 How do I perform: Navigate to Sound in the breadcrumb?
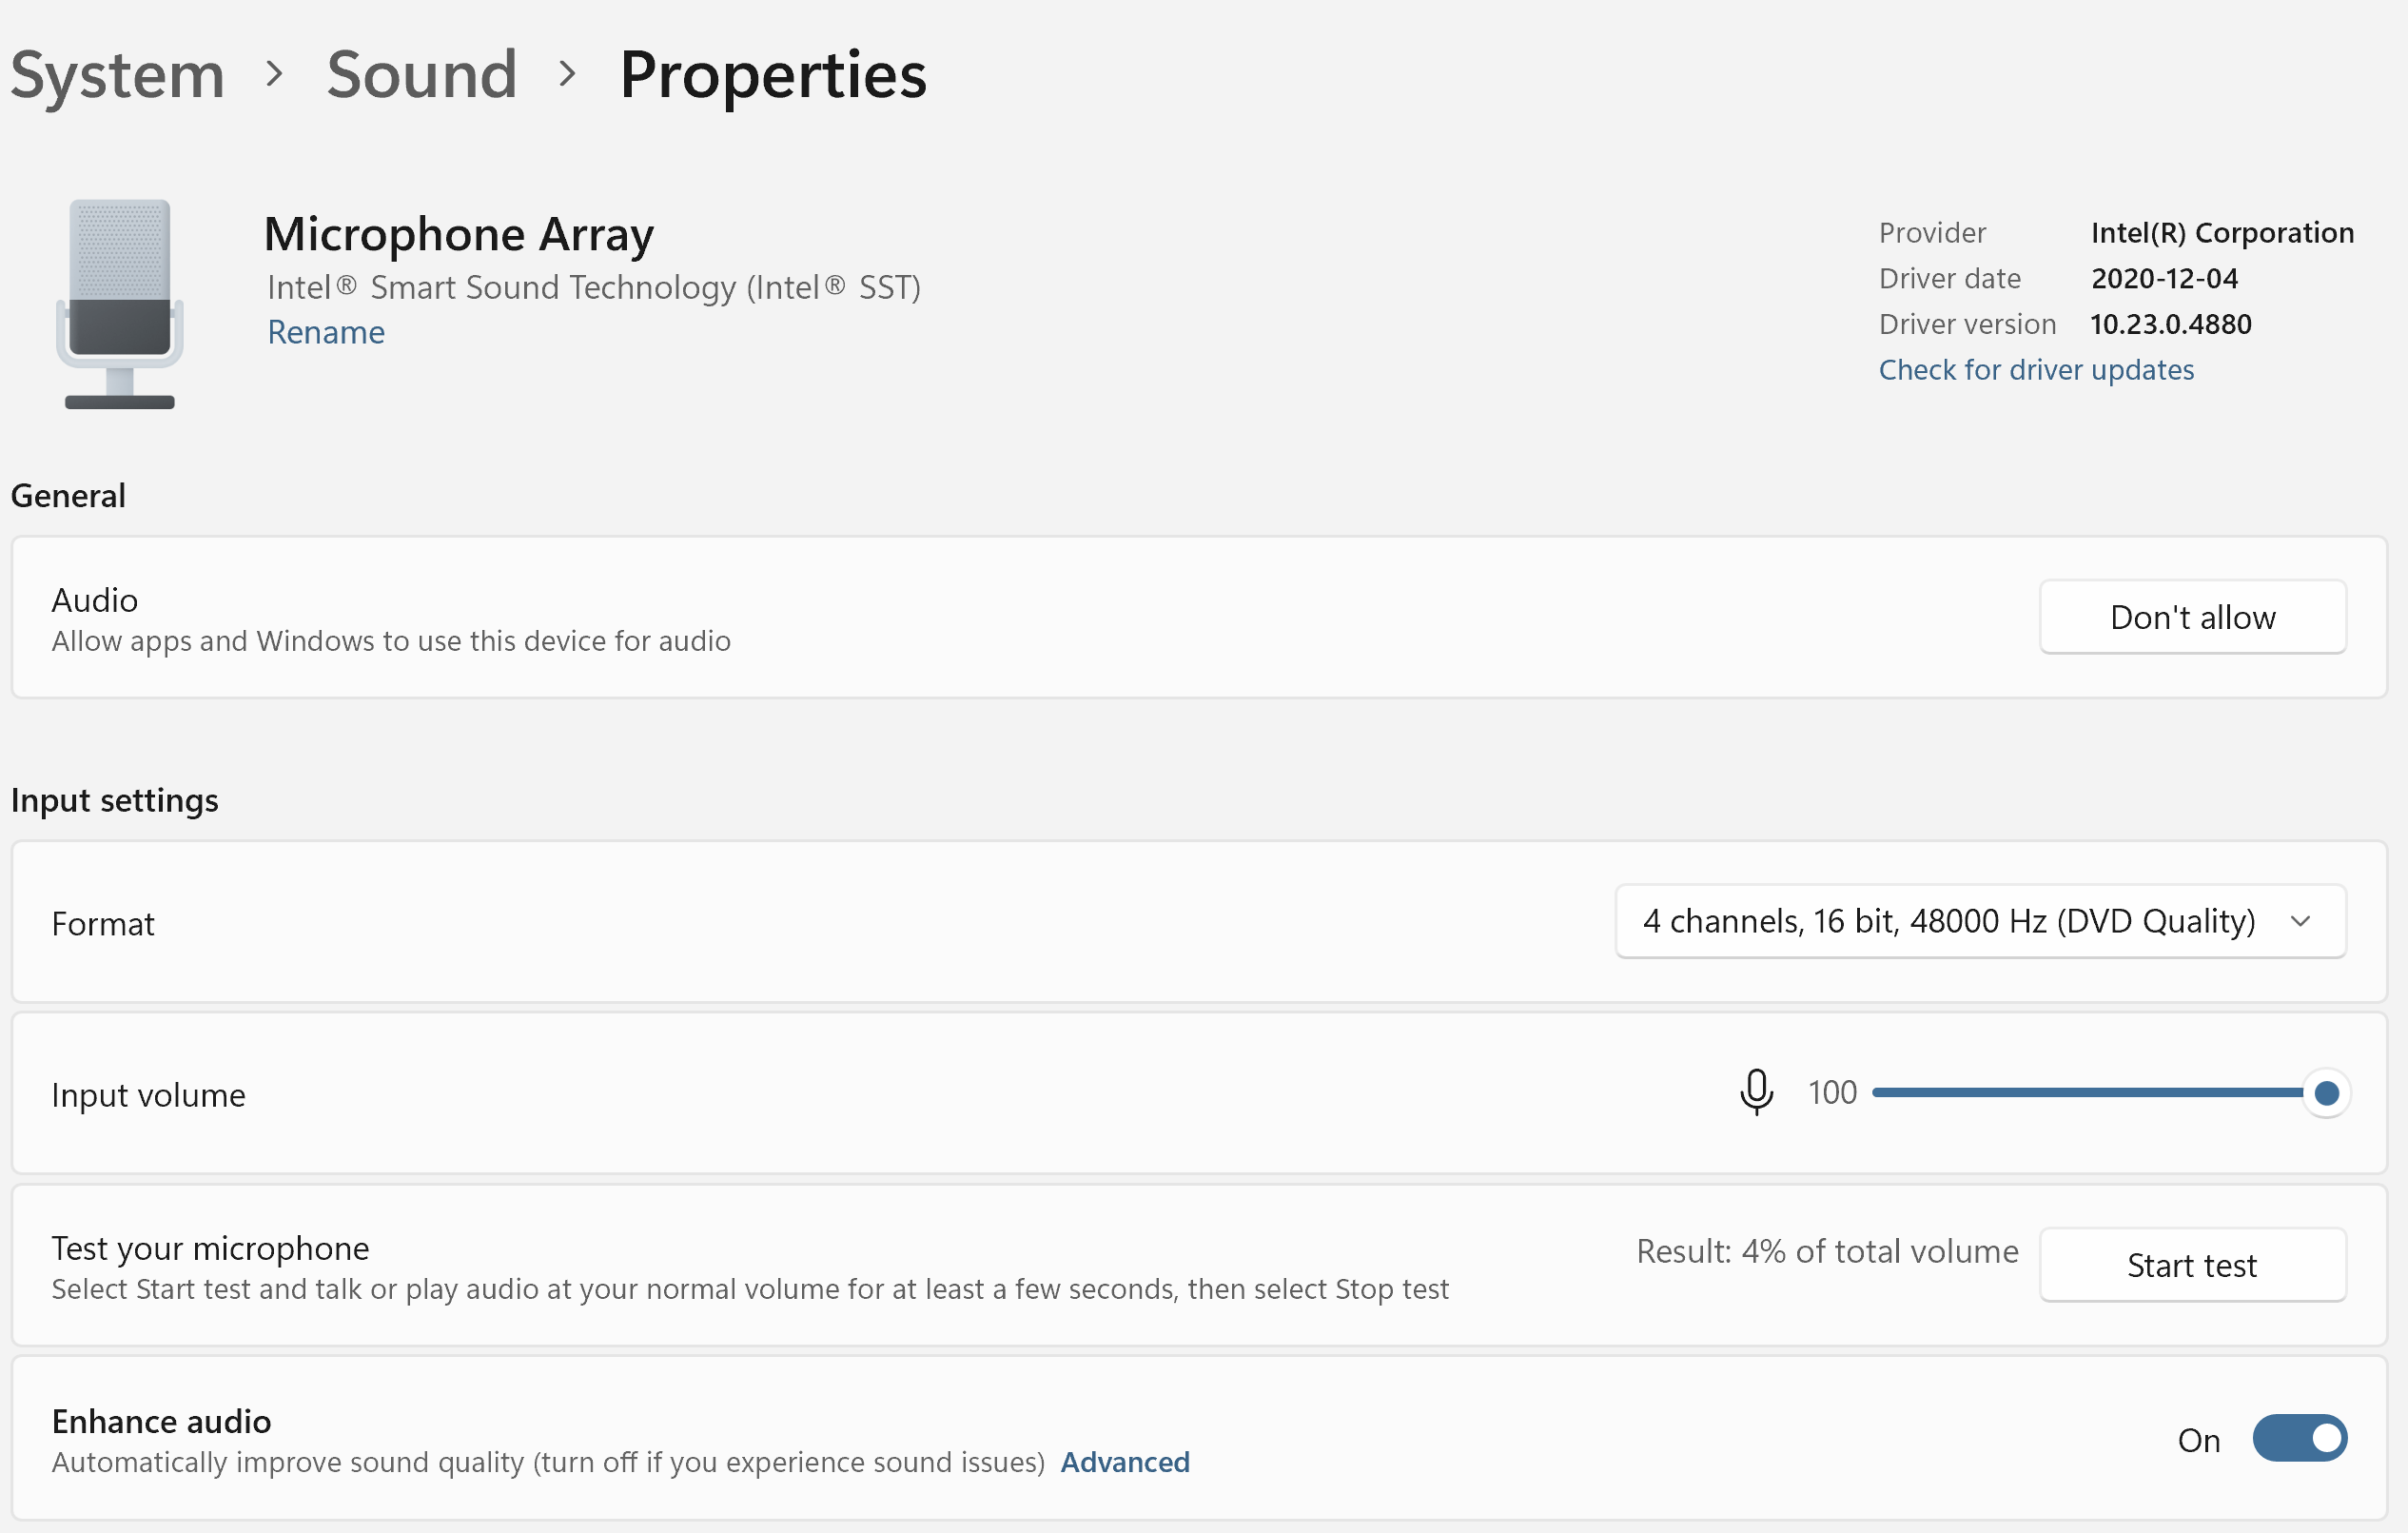[421, 75]
